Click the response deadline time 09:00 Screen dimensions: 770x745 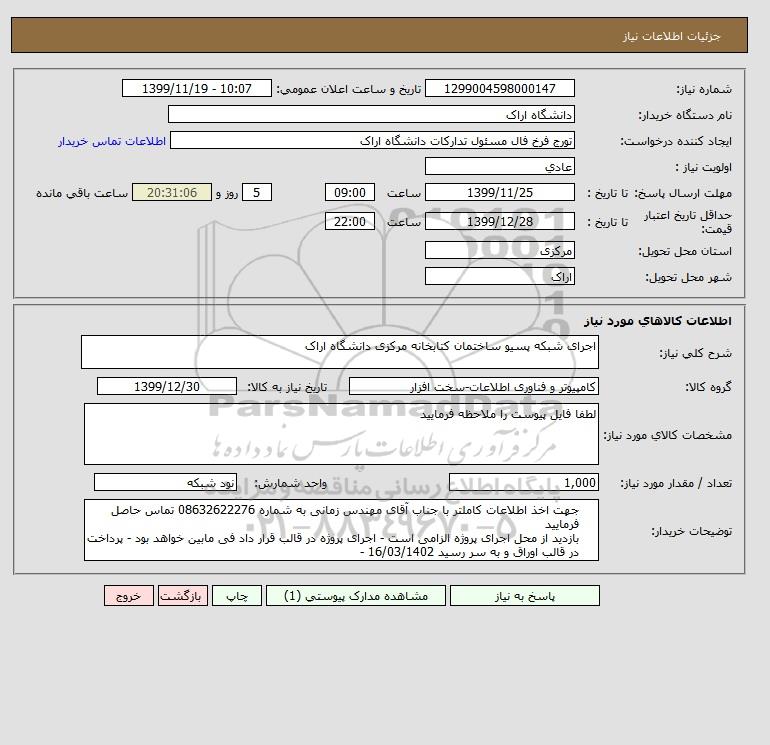[x=350, y=193]
